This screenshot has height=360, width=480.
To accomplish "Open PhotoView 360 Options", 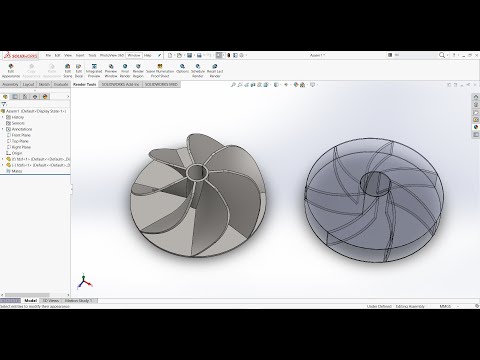I will coord(182,68).
